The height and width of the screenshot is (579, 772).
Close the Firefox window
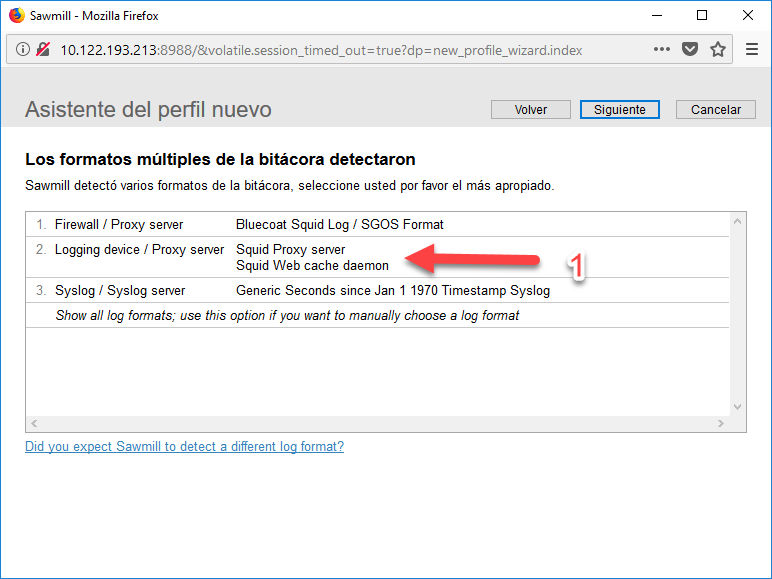(747, 15)
